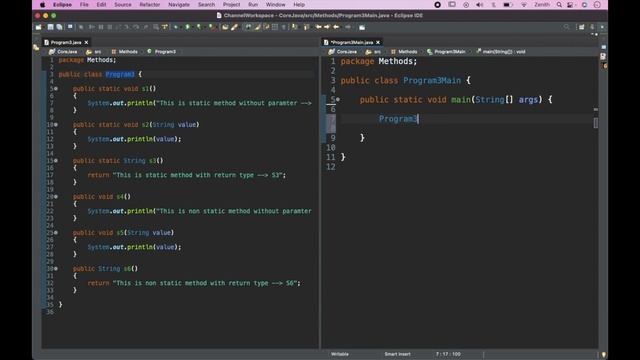This screenshot has width=640, height=360.
Task: Click the overview ruler marker in right editor
Action: coord(596,109)
